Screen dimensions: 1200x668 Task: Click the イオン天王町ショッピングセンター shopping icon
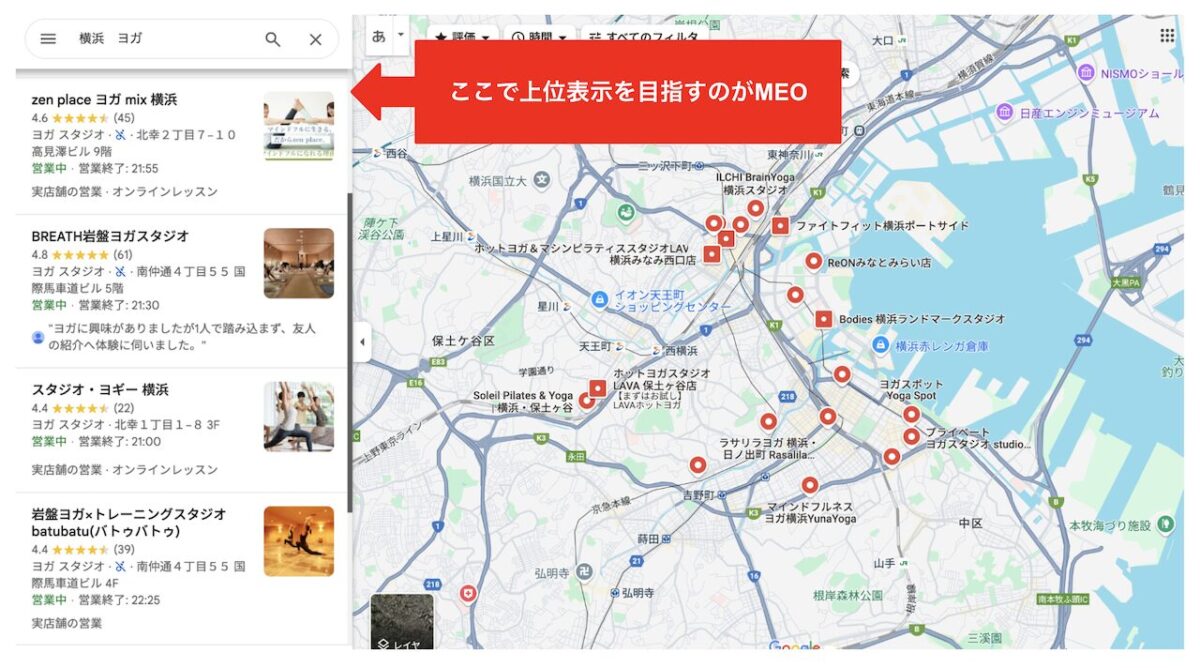click(600, 298)
